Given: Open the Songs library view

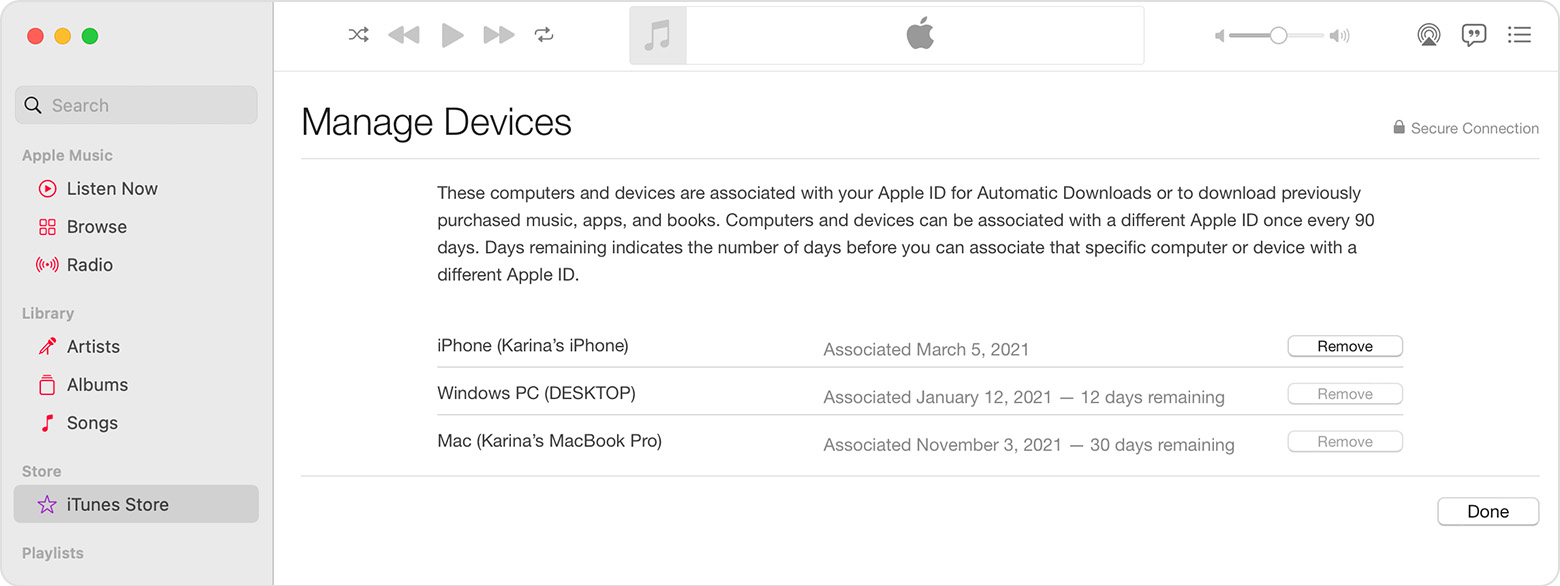Looking at the screenshot, I should [92, 422].
